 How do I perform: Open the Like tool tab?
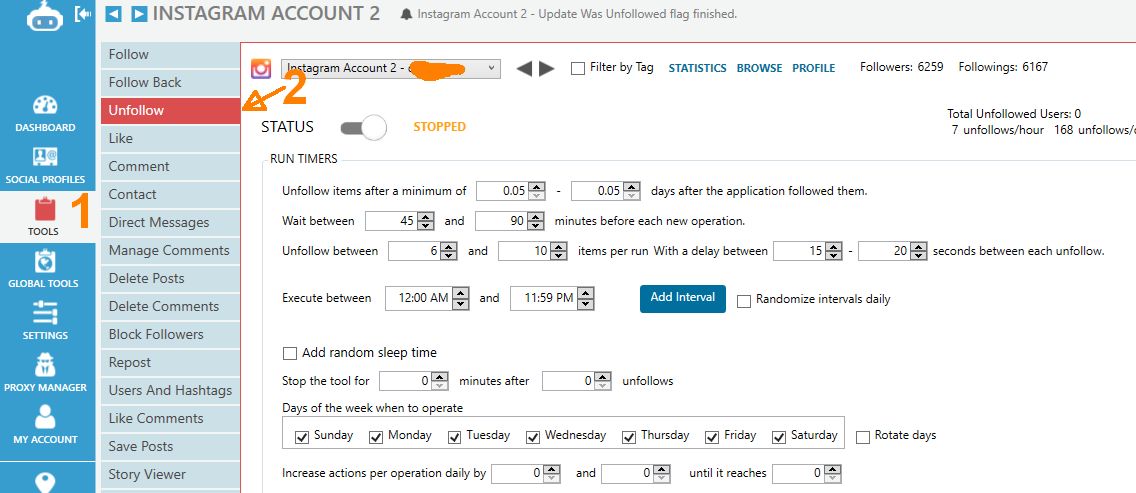pyautogui.click(x=170, y=138)
